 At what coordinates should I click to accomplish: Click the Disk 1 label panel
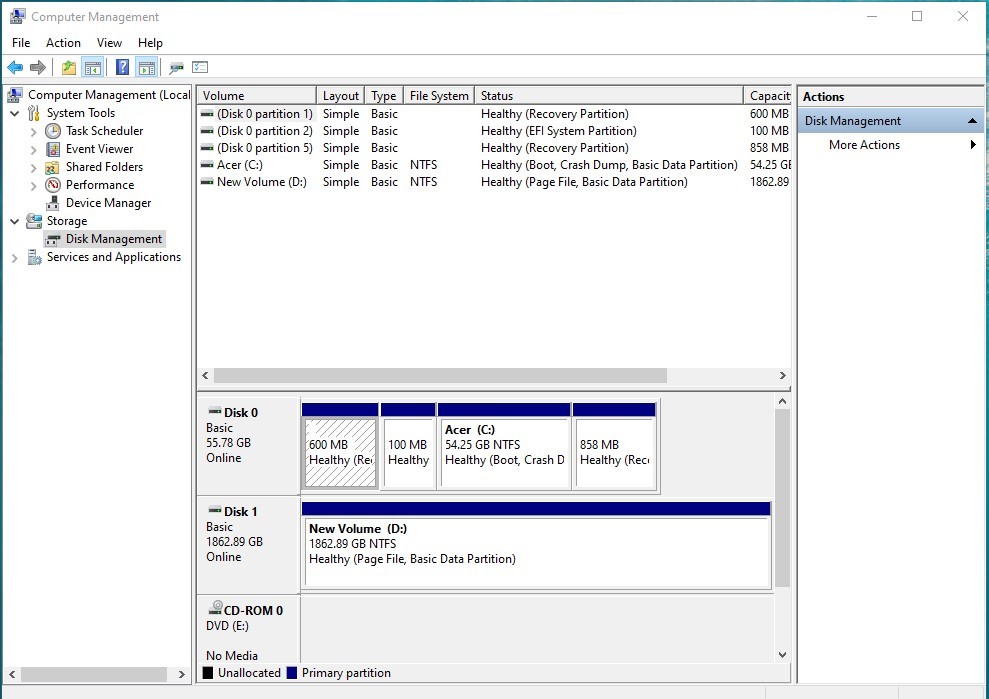click(249, 544)
